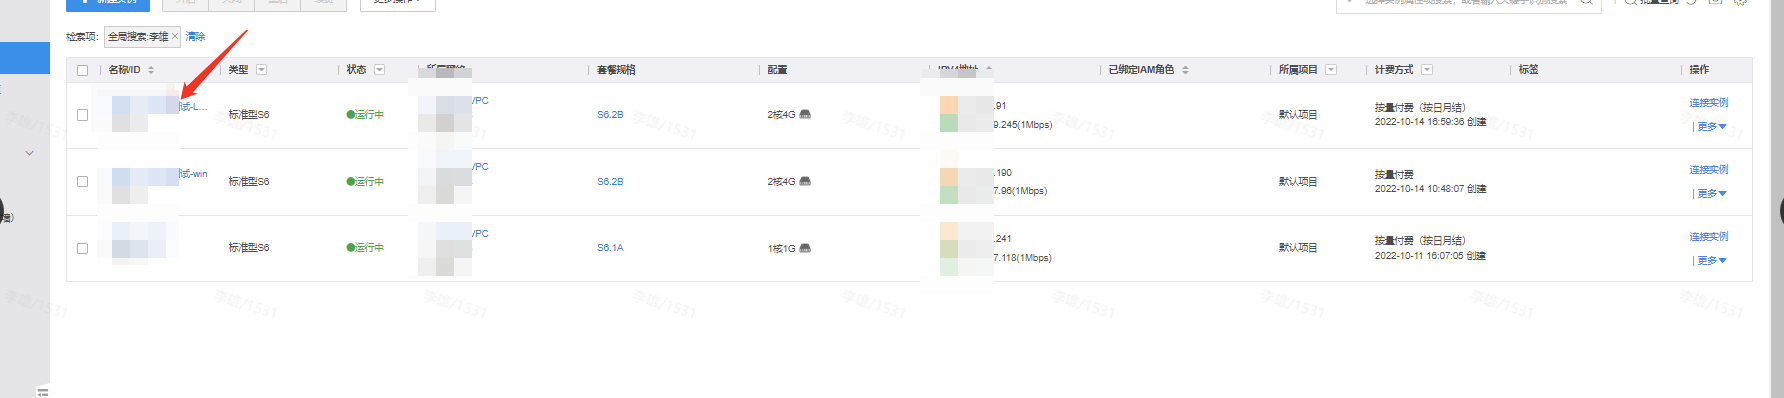Open the 类型 column filter icon

tap(262, 70)
